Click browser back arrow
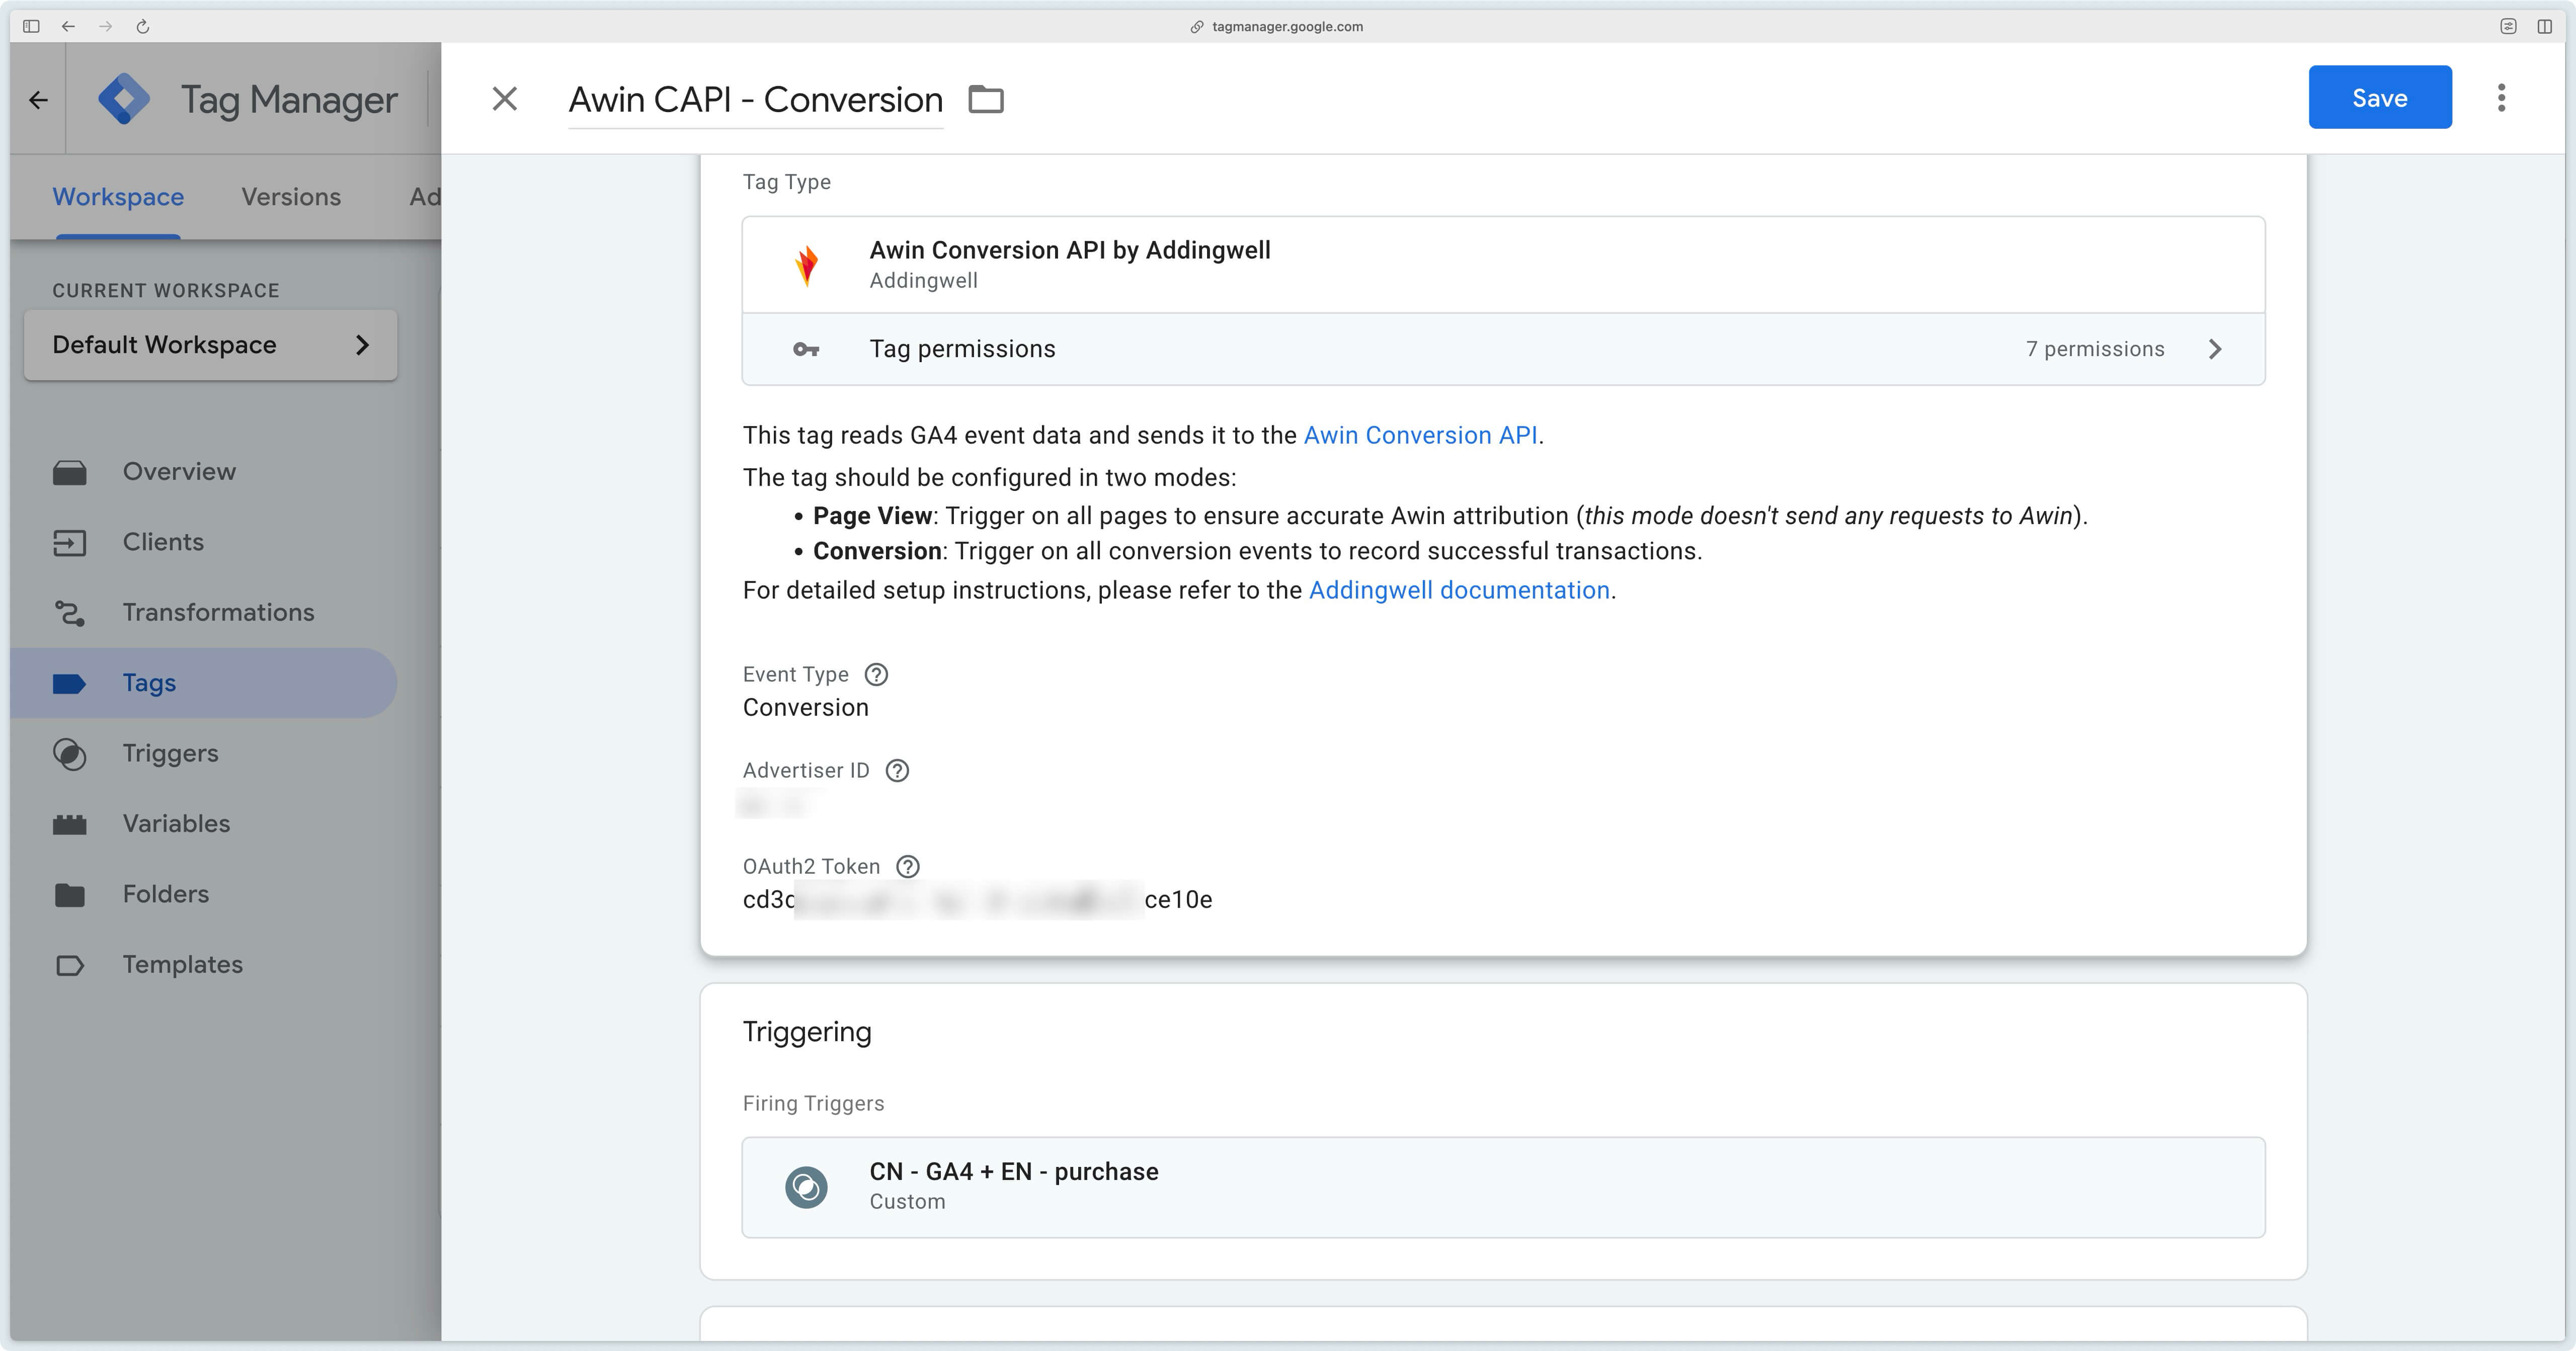 point(68,26)
